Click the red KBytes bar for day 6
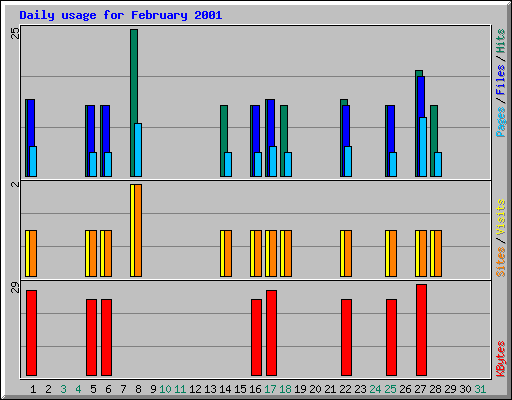512x400 pixels. tap(106, 337)
